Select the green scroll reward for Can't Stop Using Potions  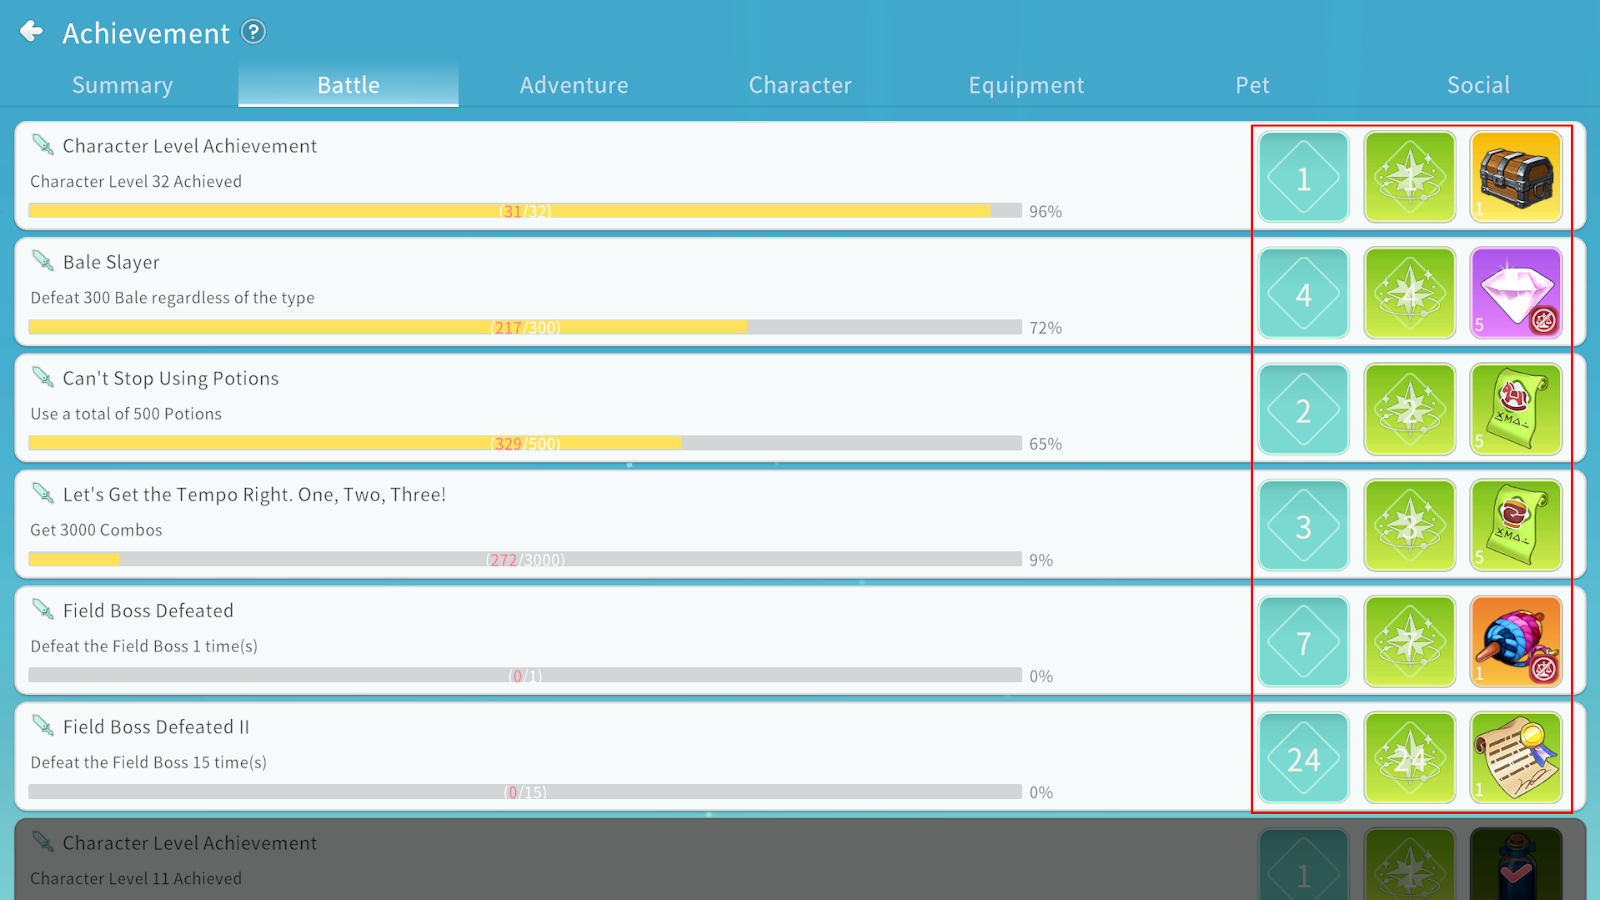[x=1515, y=409]
